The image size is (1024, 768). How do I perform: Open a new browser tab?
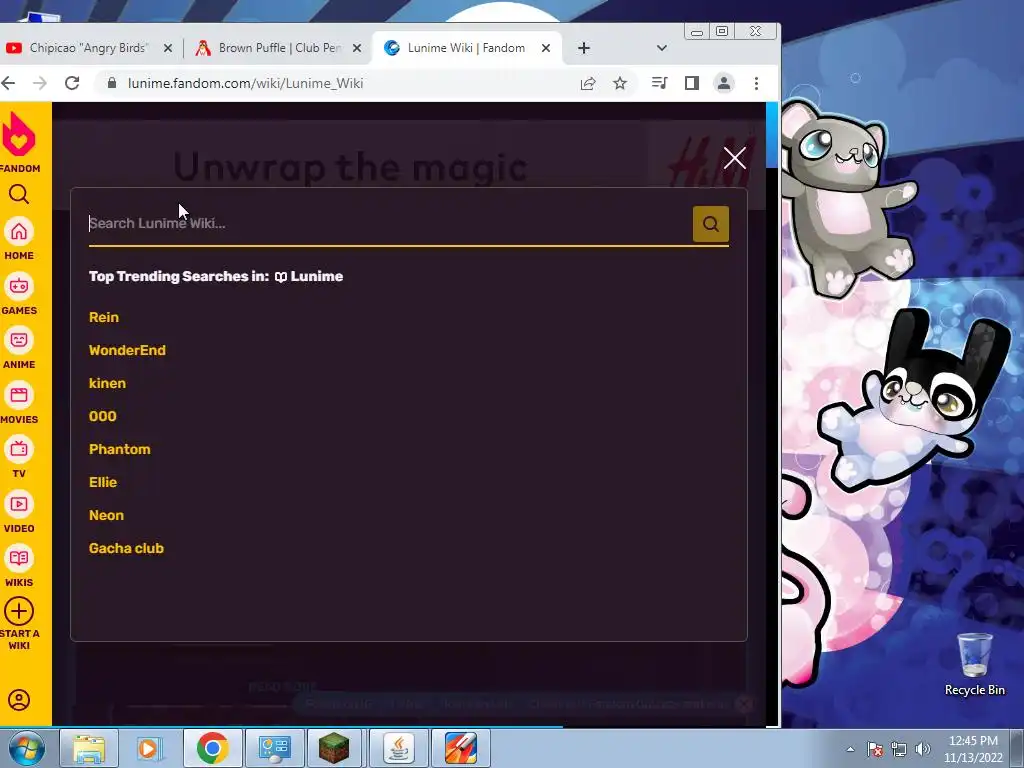(584, 48)
